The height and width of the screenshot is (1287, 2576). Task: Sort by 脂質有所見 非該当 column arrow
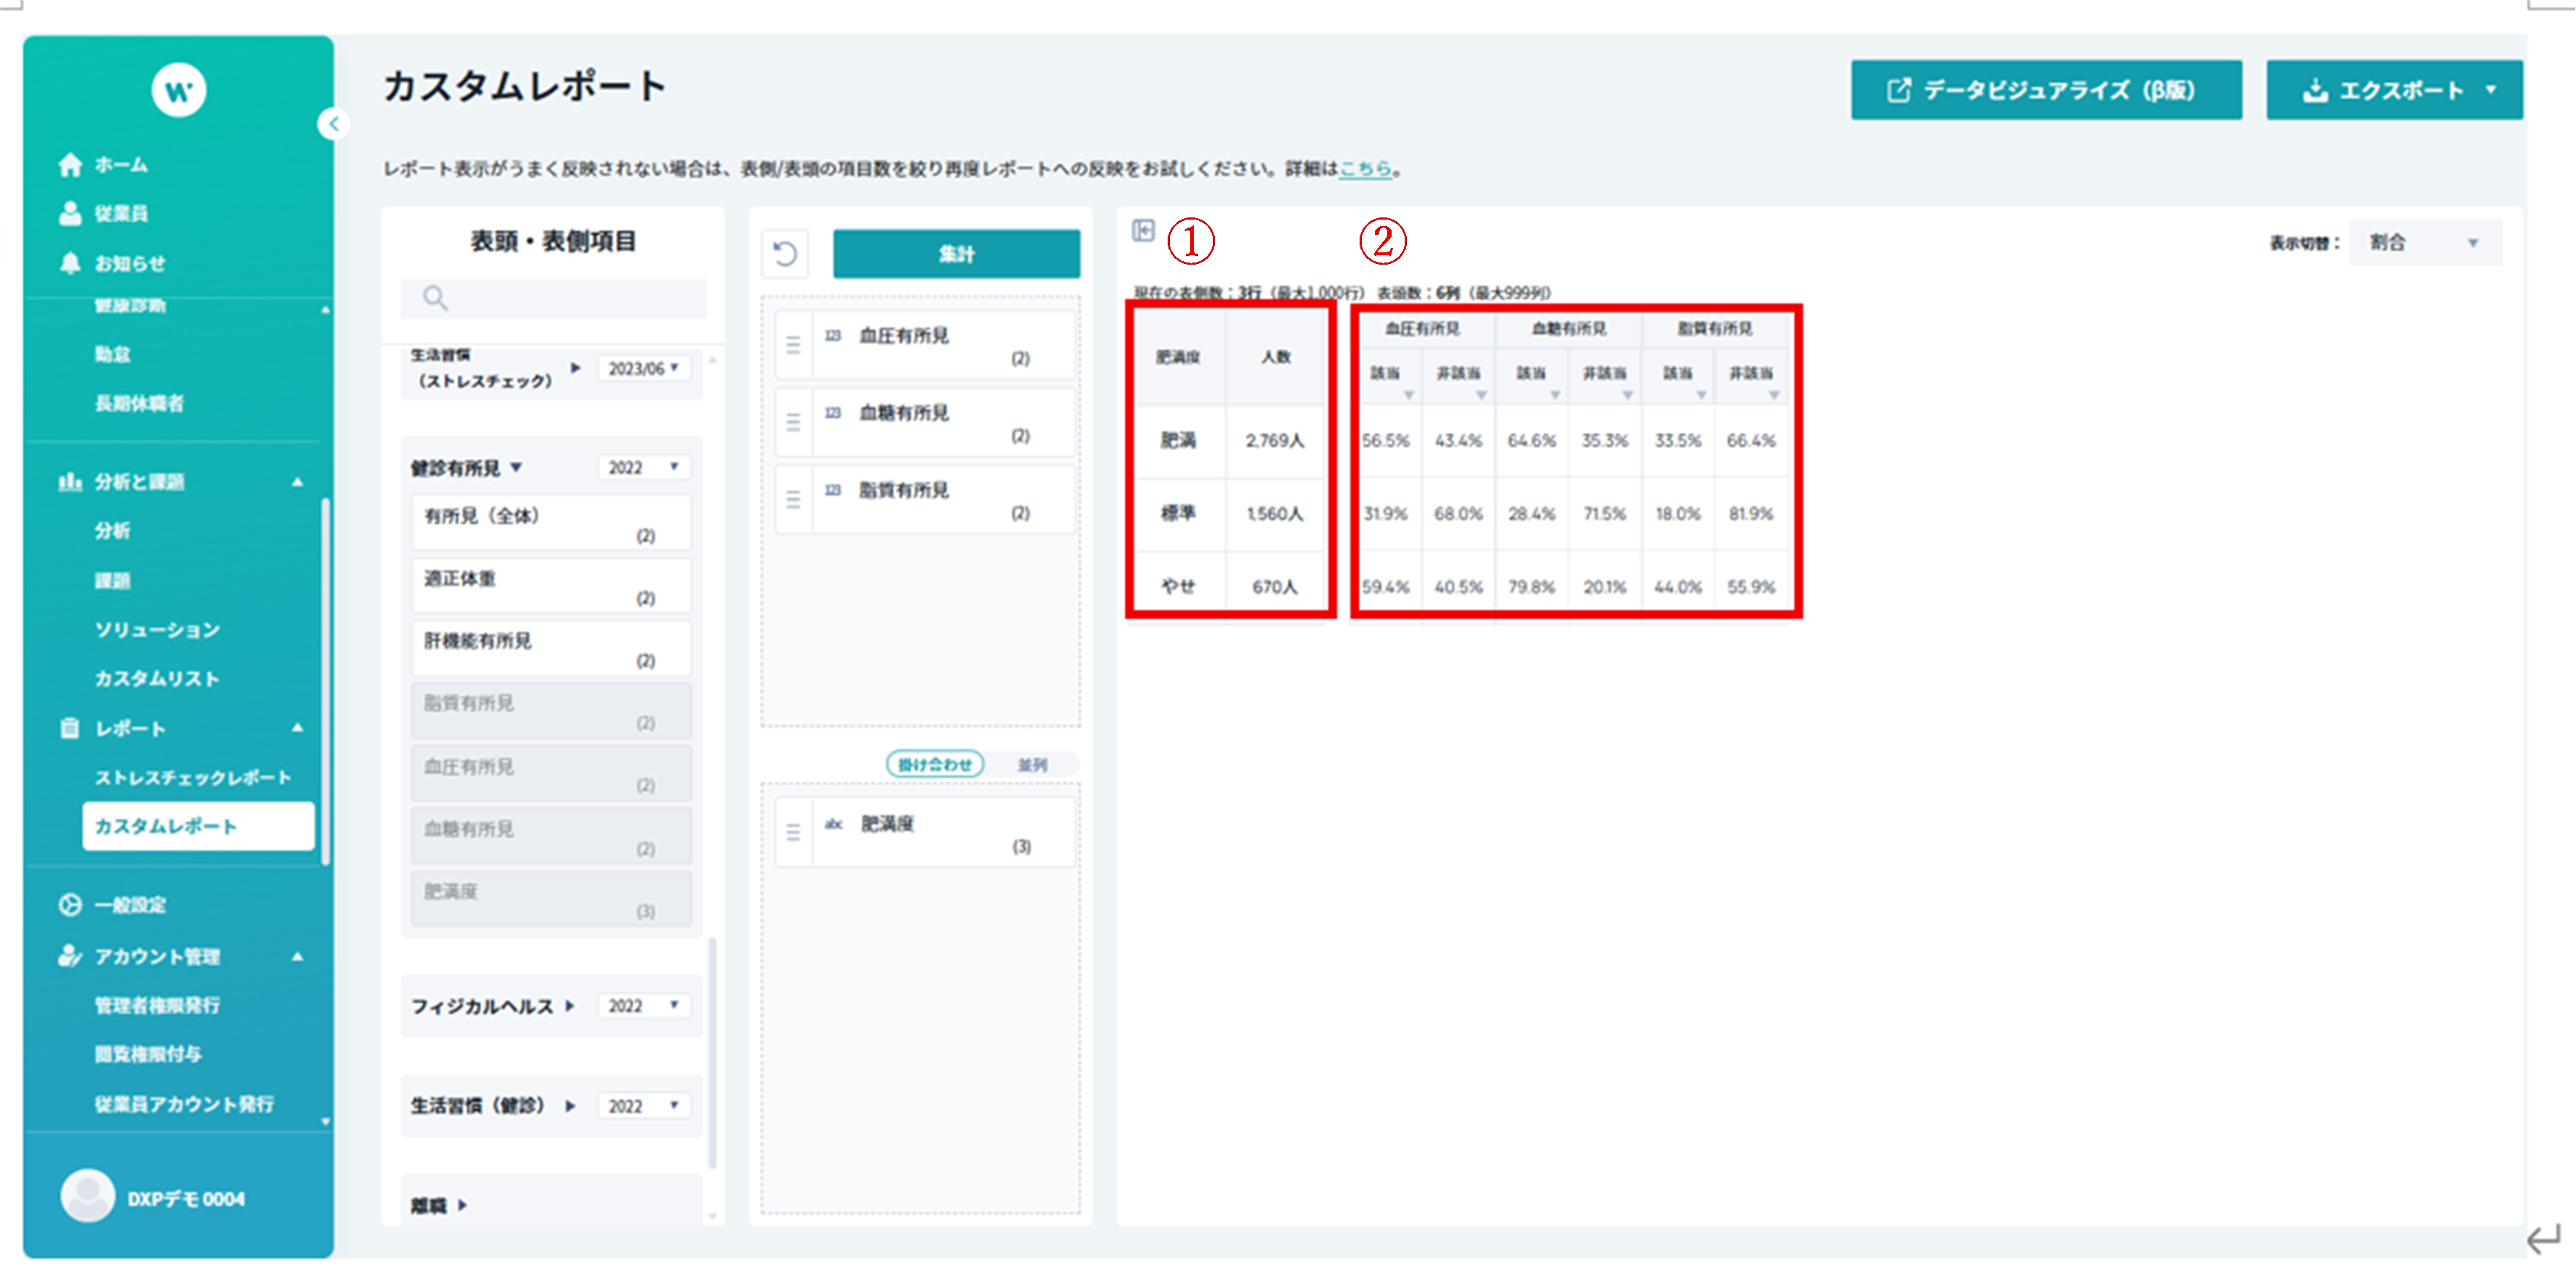point(1773,395)
